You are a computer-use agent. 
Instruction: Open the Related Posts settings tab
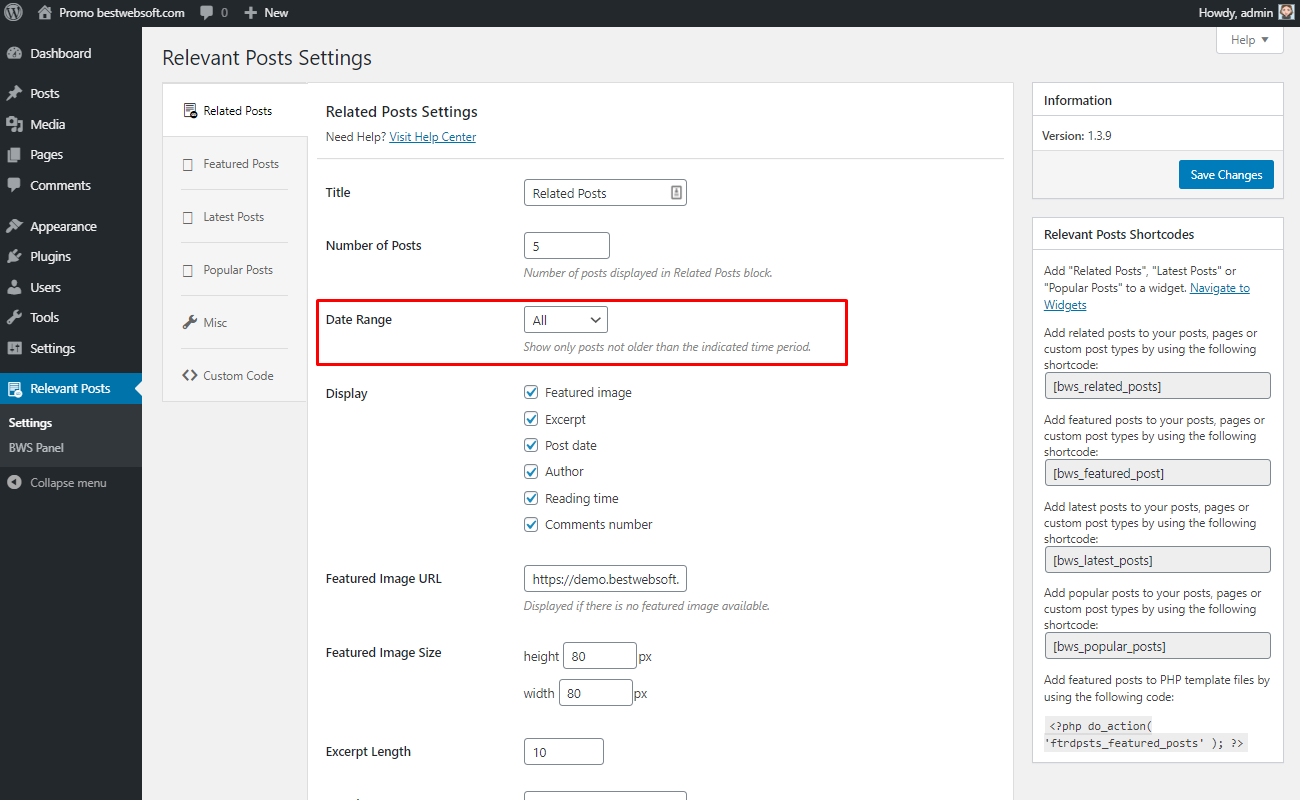pos(235,111)
